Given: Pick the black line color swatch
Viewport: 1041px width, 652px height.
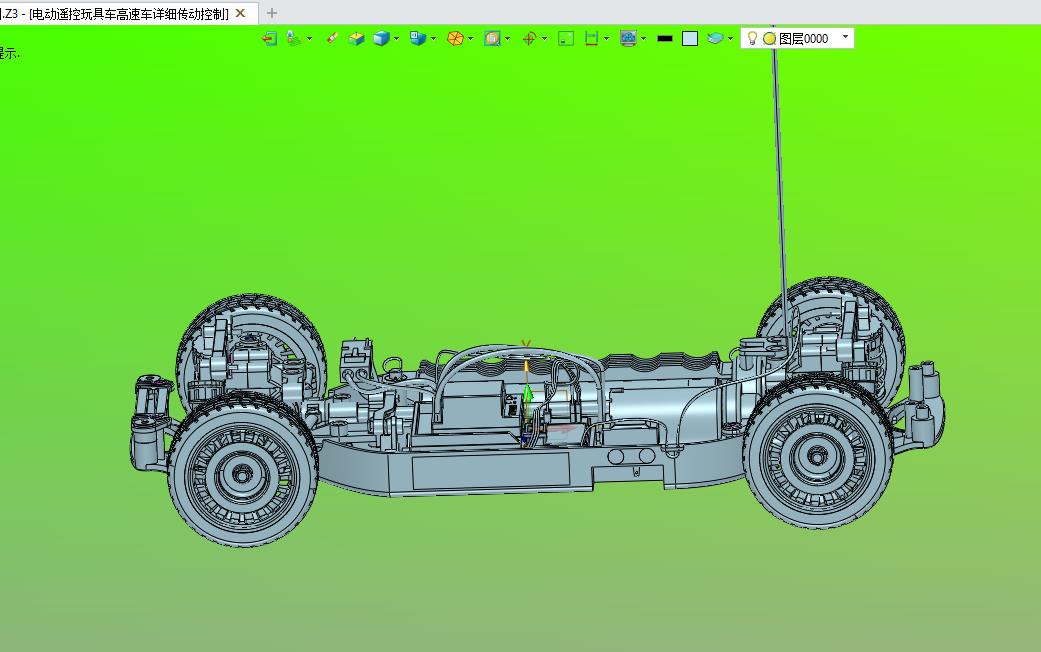Looking at the screenshot, I should pos(665,39).
